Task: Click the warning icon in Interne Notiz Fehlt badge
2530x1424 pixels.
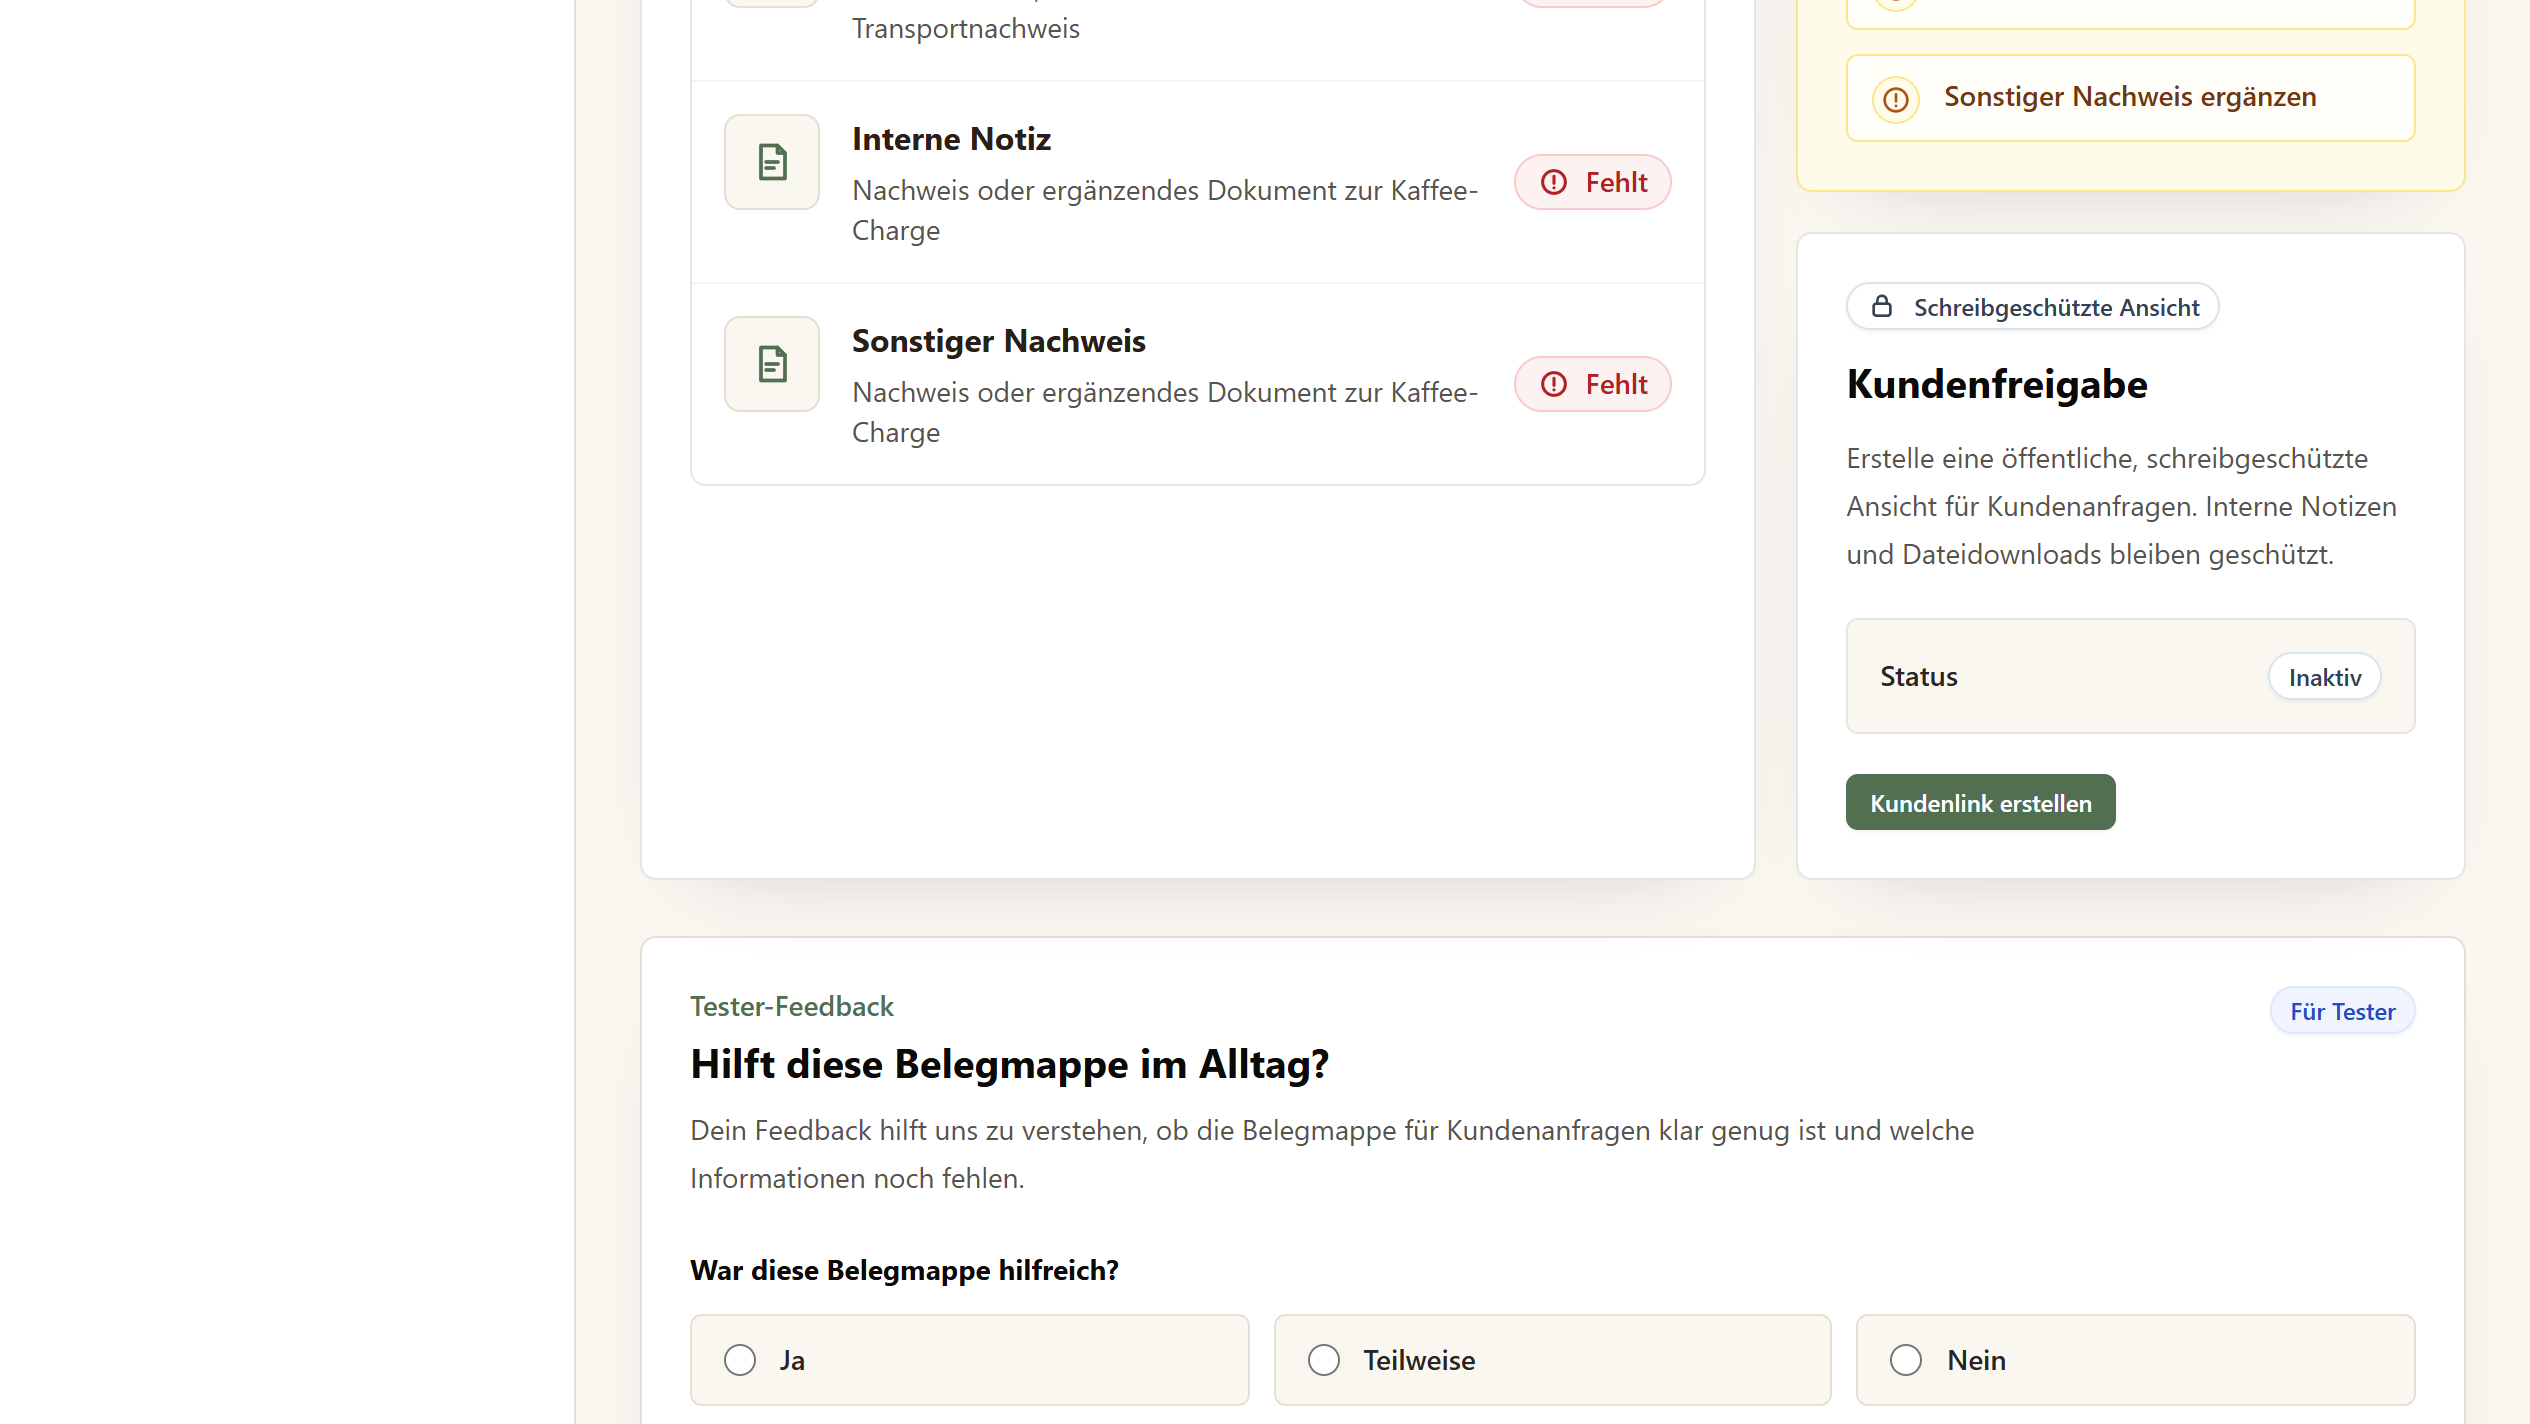Action: pyautogui.click(x=1554, y=182)
